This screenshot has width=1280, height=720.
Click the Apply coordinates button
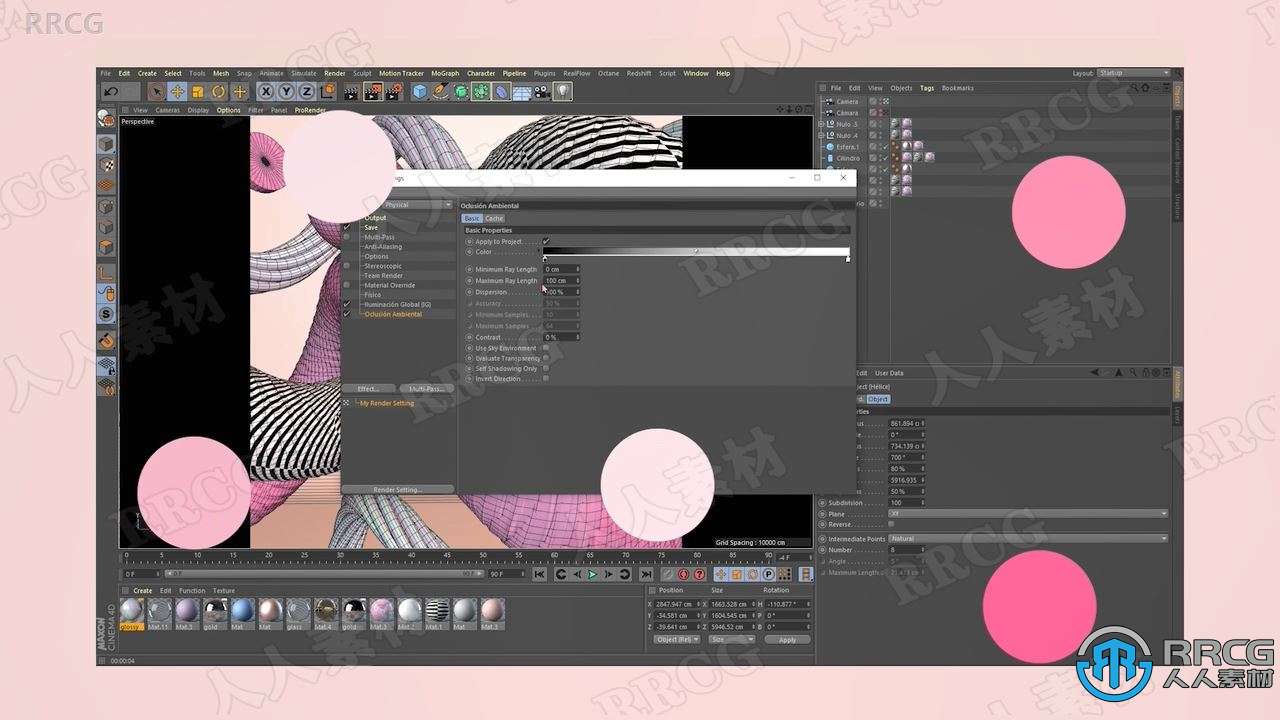point(787,639)
